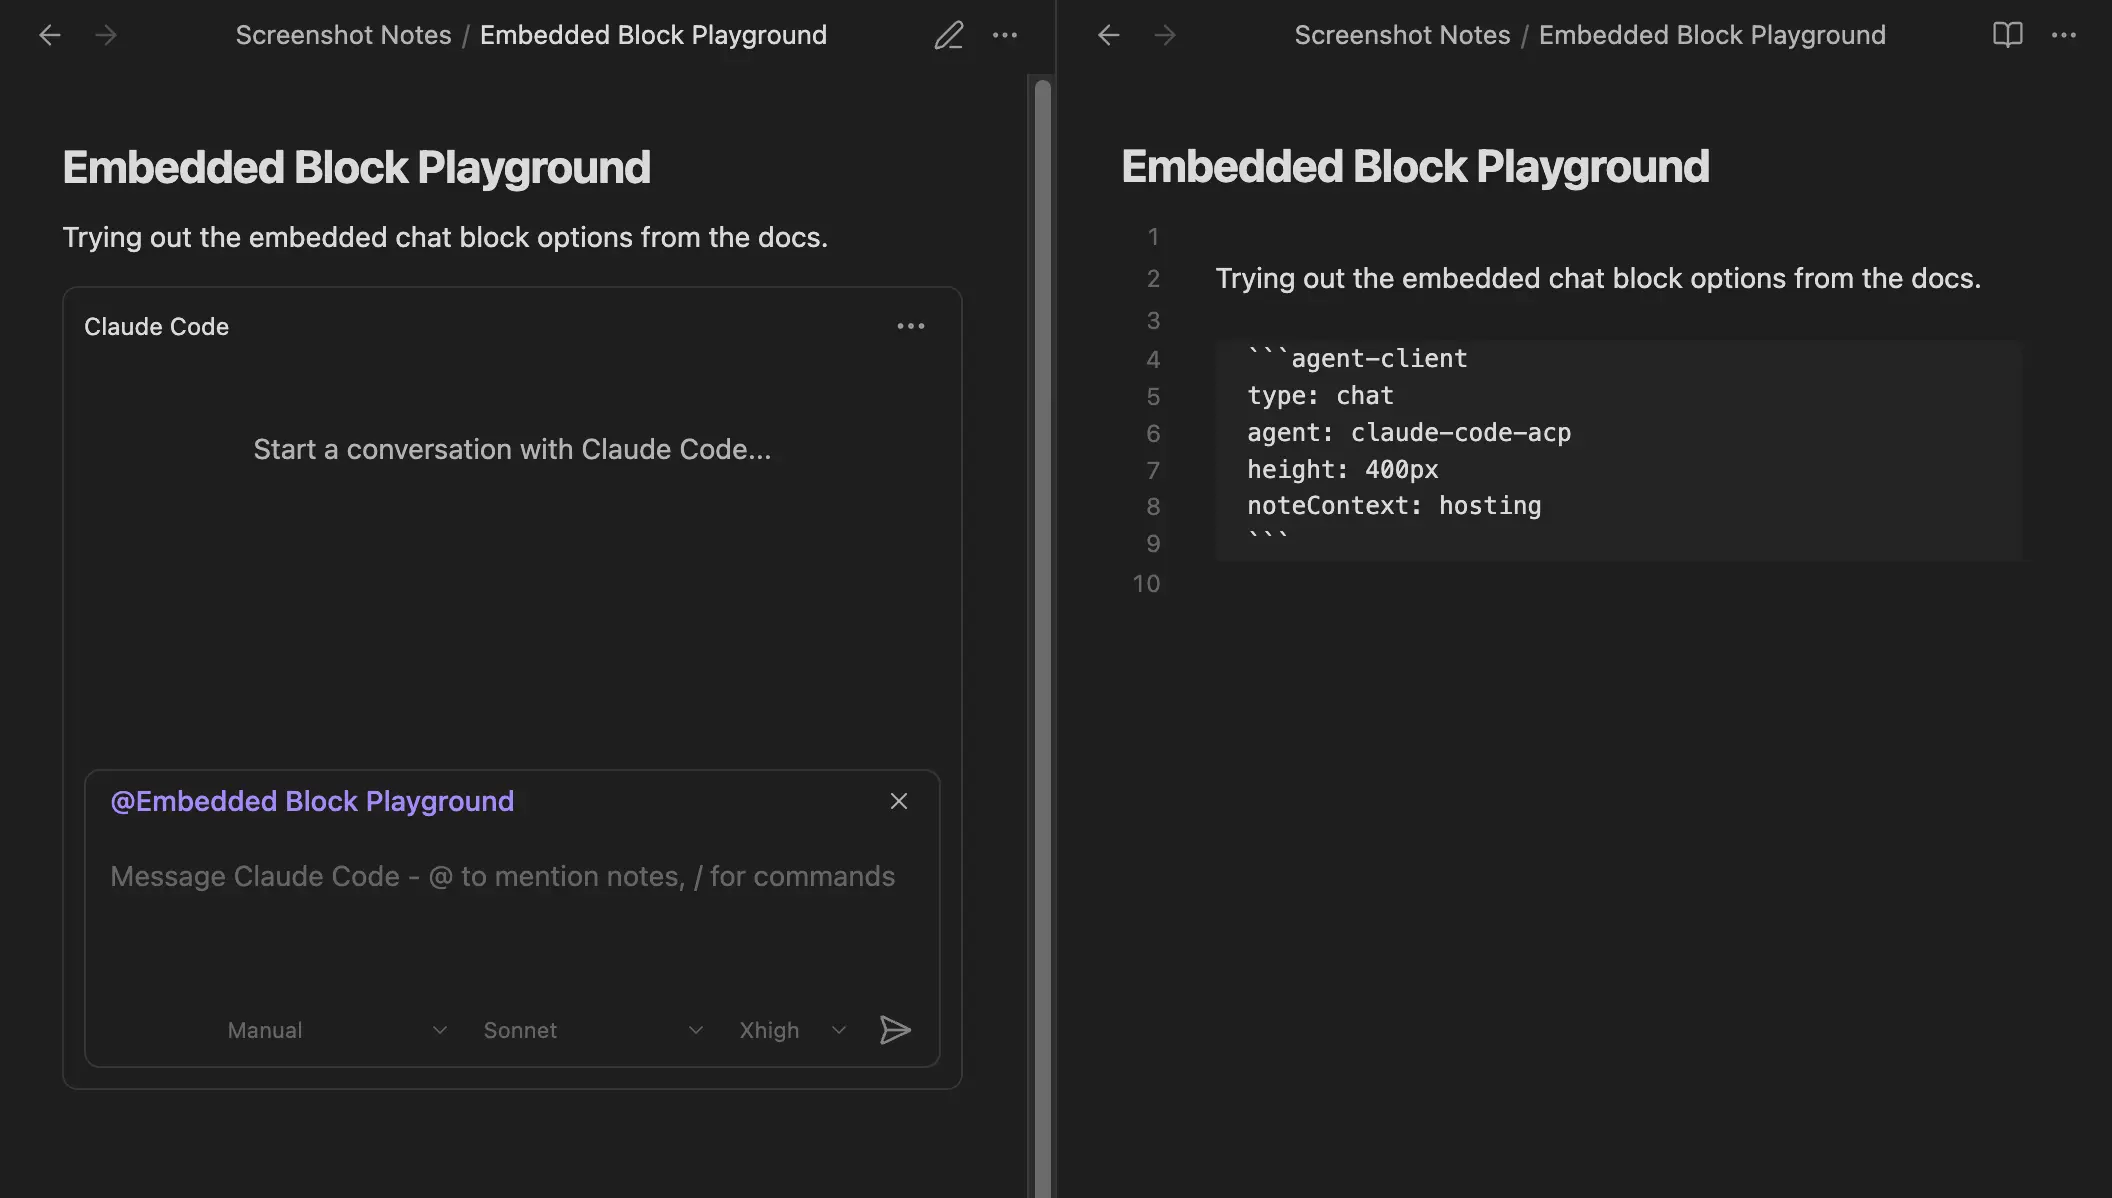Place cursor on 'type: chat' line

1319,396
